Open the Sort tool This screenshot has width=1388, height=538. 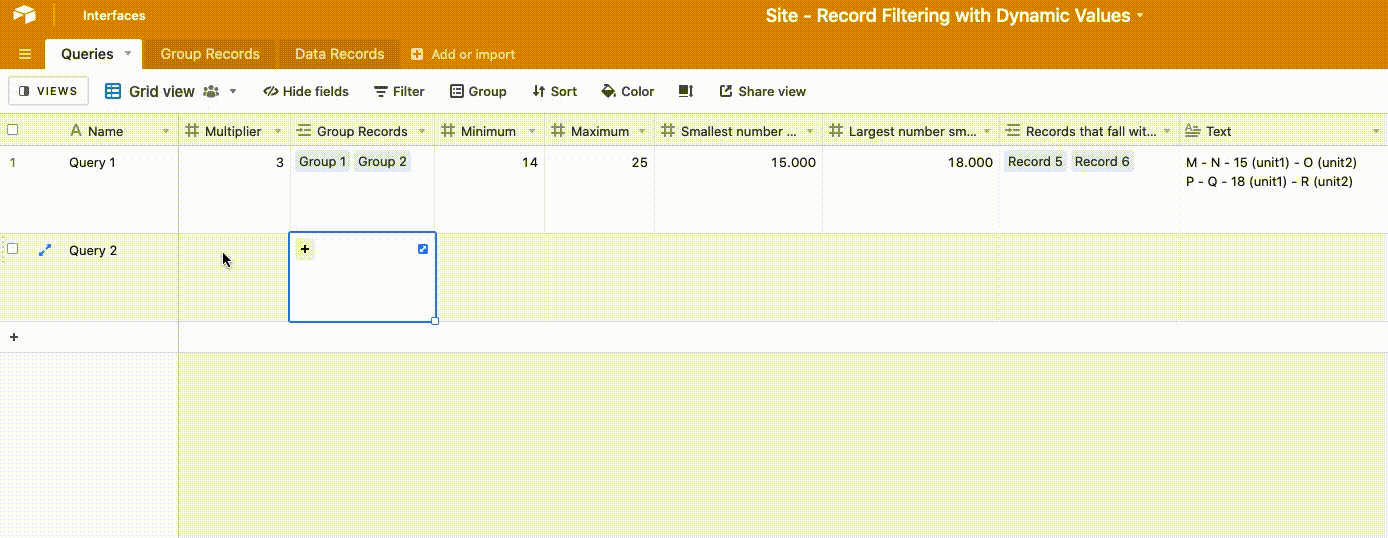(554, 91)
